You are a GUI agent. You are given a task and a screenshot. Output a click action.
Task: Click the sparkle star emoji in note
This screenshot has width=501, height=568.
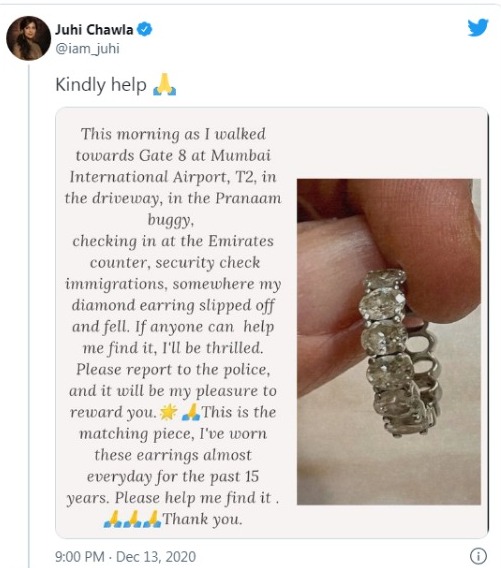[168, 412]
